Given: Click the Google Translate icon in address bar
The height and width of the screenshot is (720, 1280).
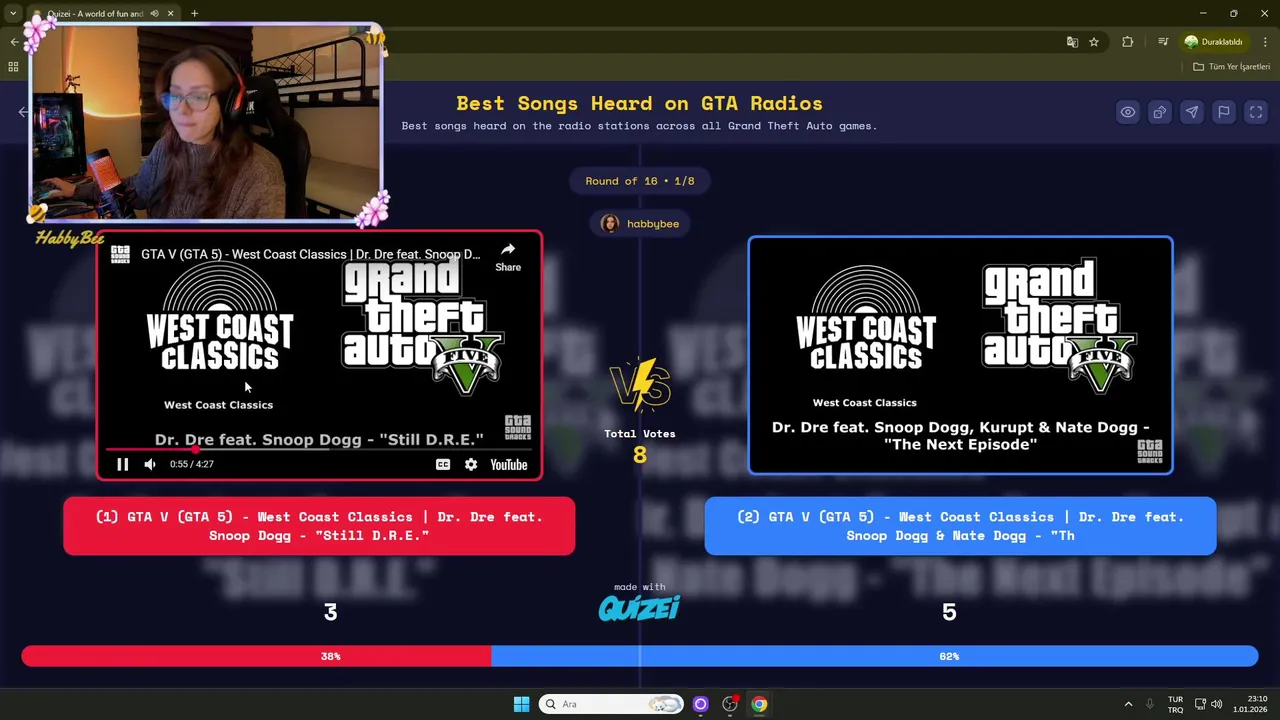Looking at the screenshot, I should 1072,42.
